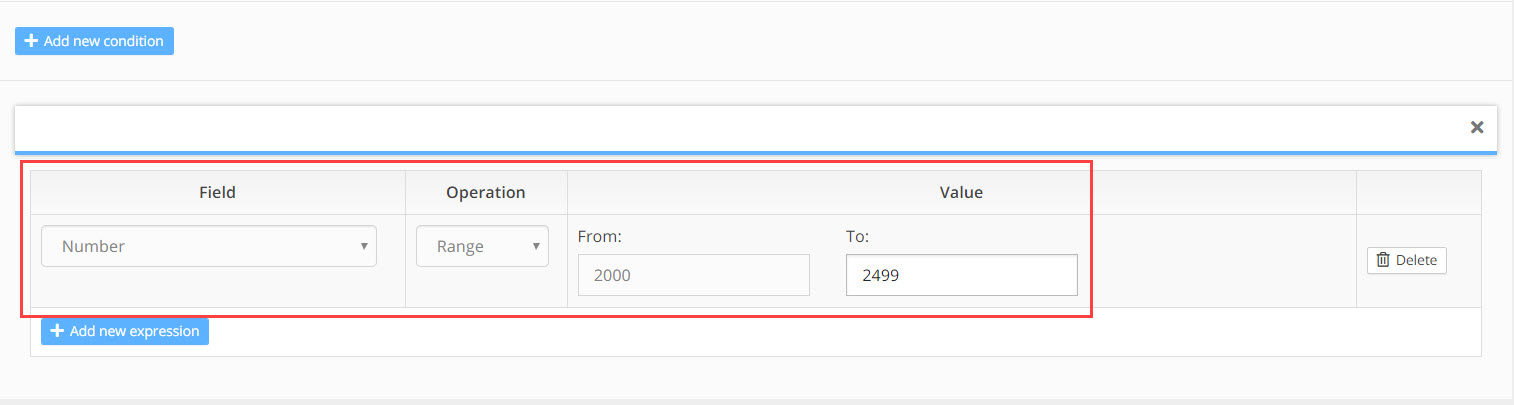Click the From: label
The image size is (1514, 405).
click(x=600, y=237)
